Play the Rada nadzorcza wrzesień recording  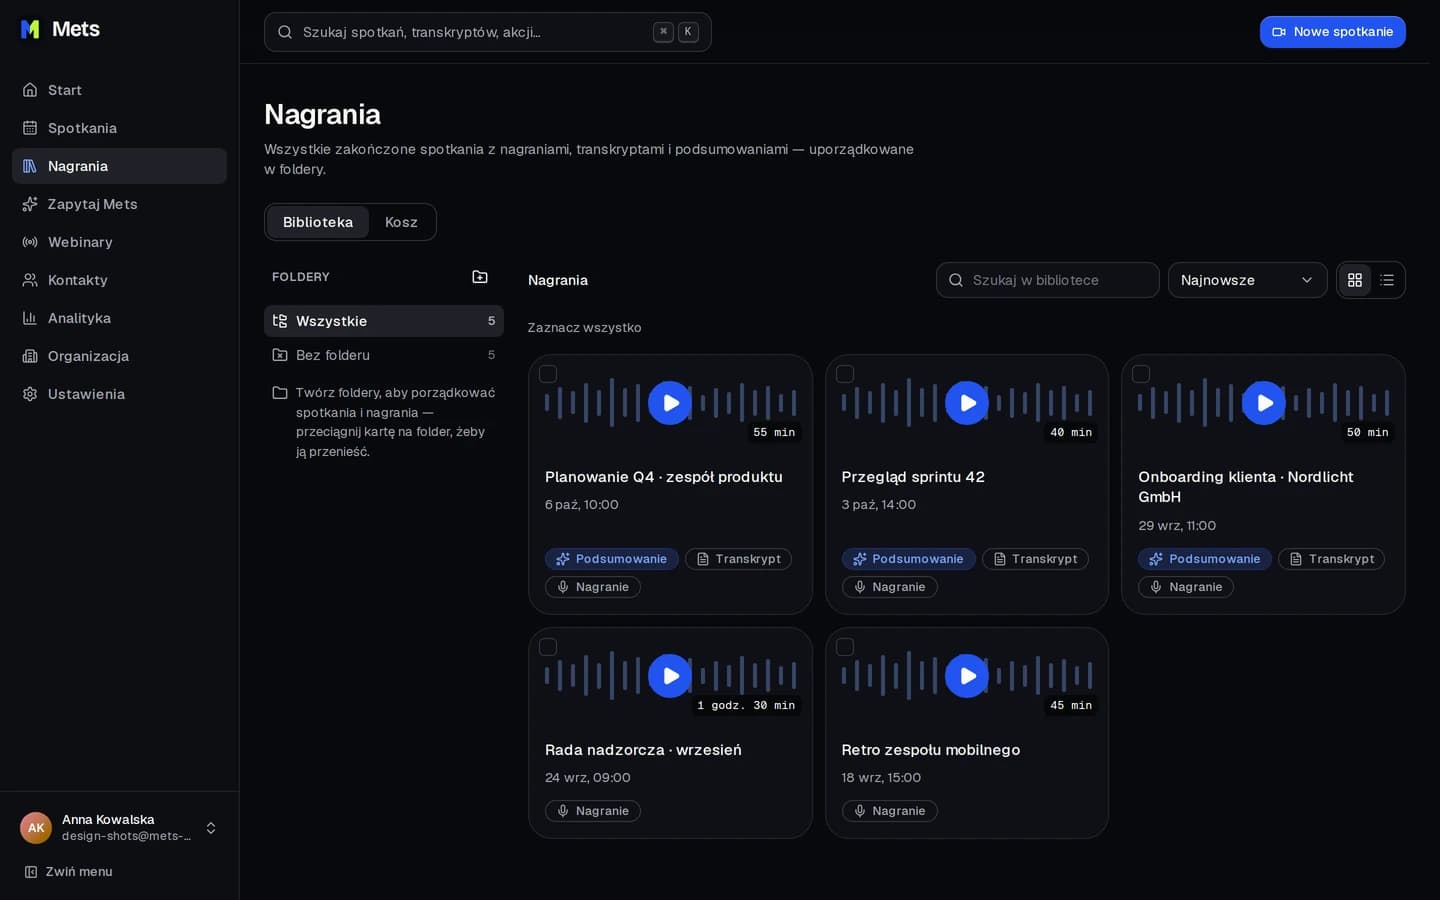coord(670,676)
